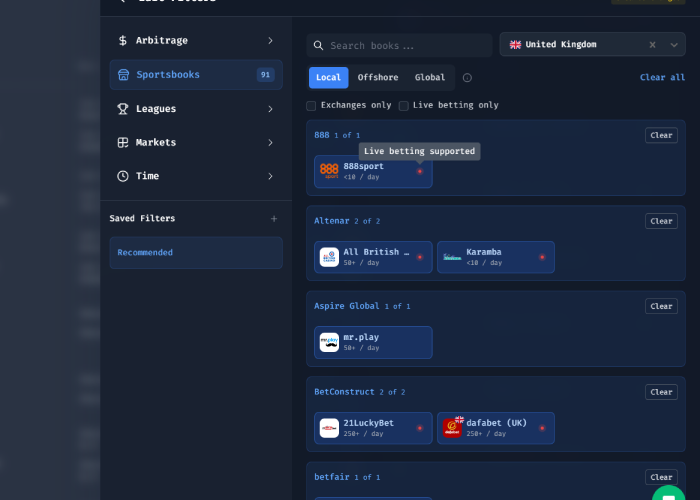Click the Search books input field

(x=400, y=45)
